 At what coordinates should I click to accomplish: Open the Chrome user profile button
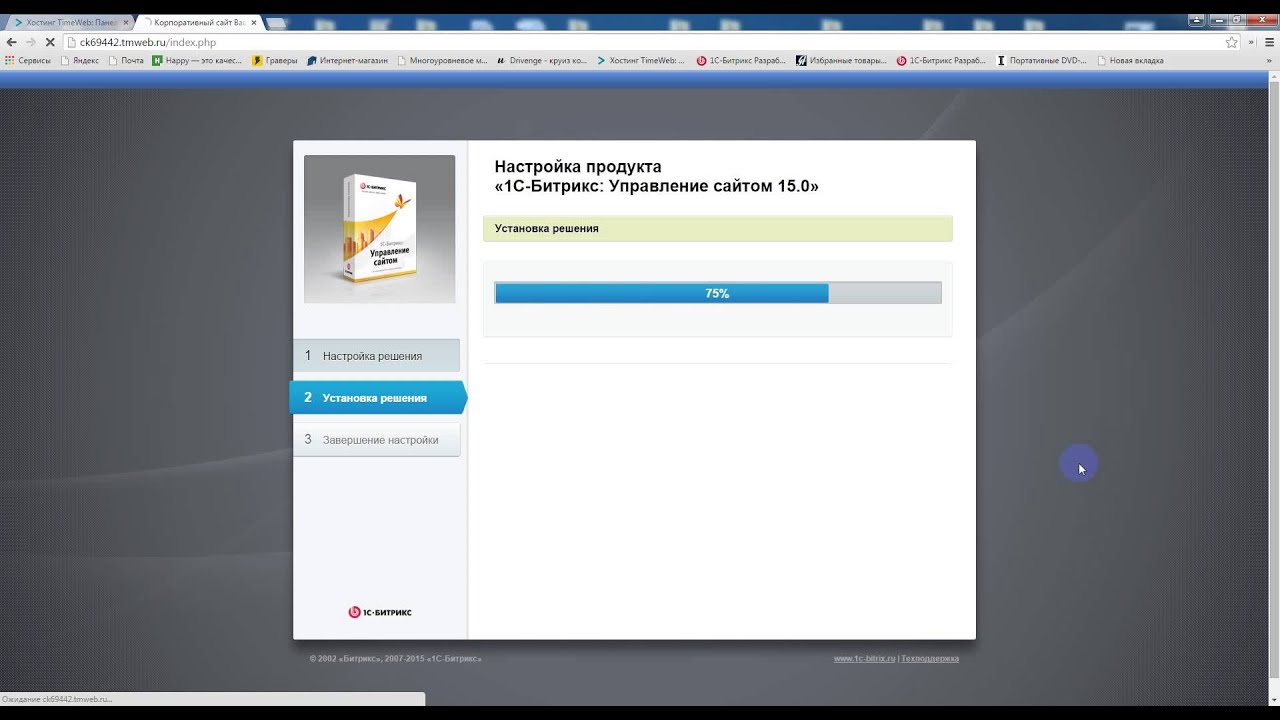(x=1198, y=19)
